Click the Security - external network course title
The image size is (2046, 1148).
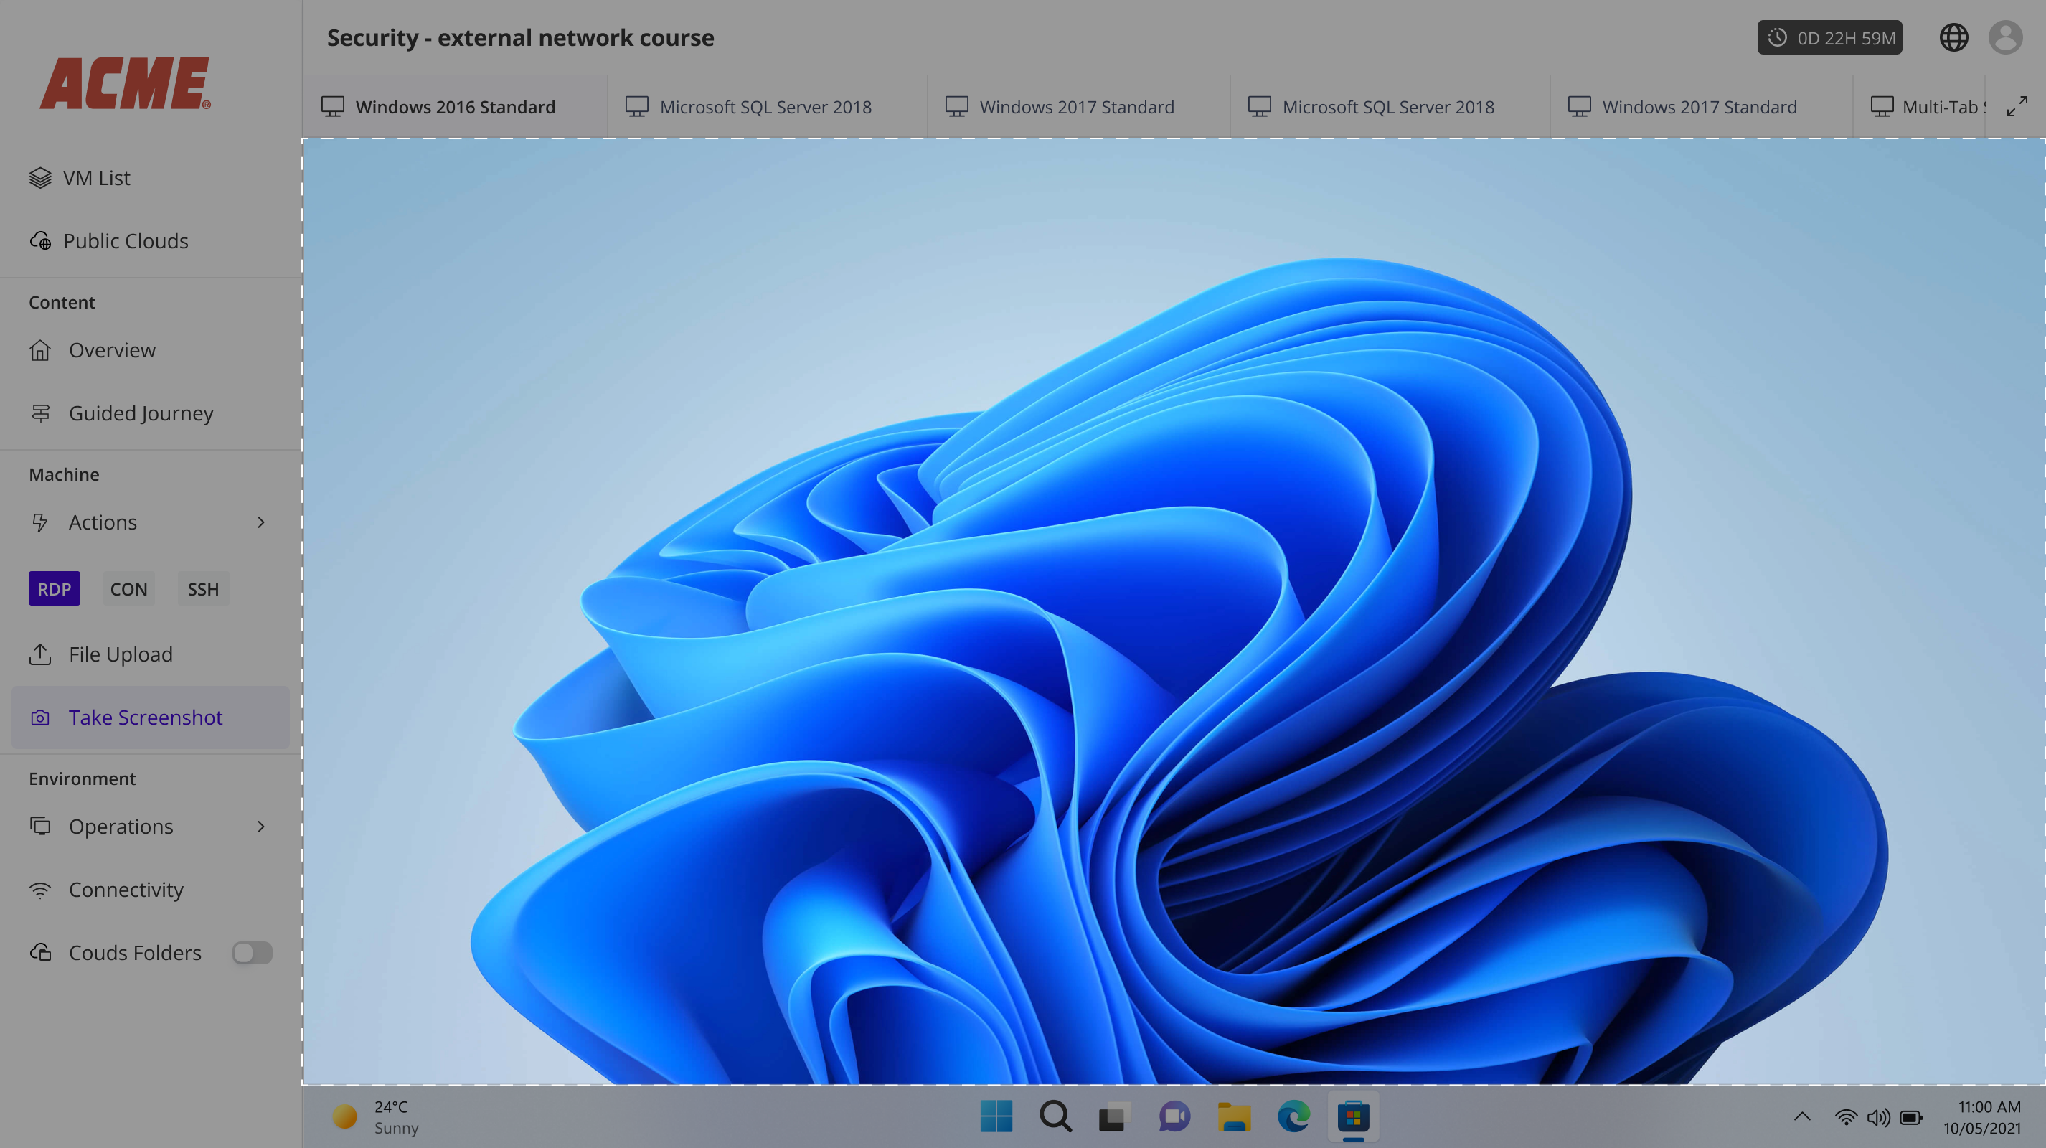click(520, 38)
